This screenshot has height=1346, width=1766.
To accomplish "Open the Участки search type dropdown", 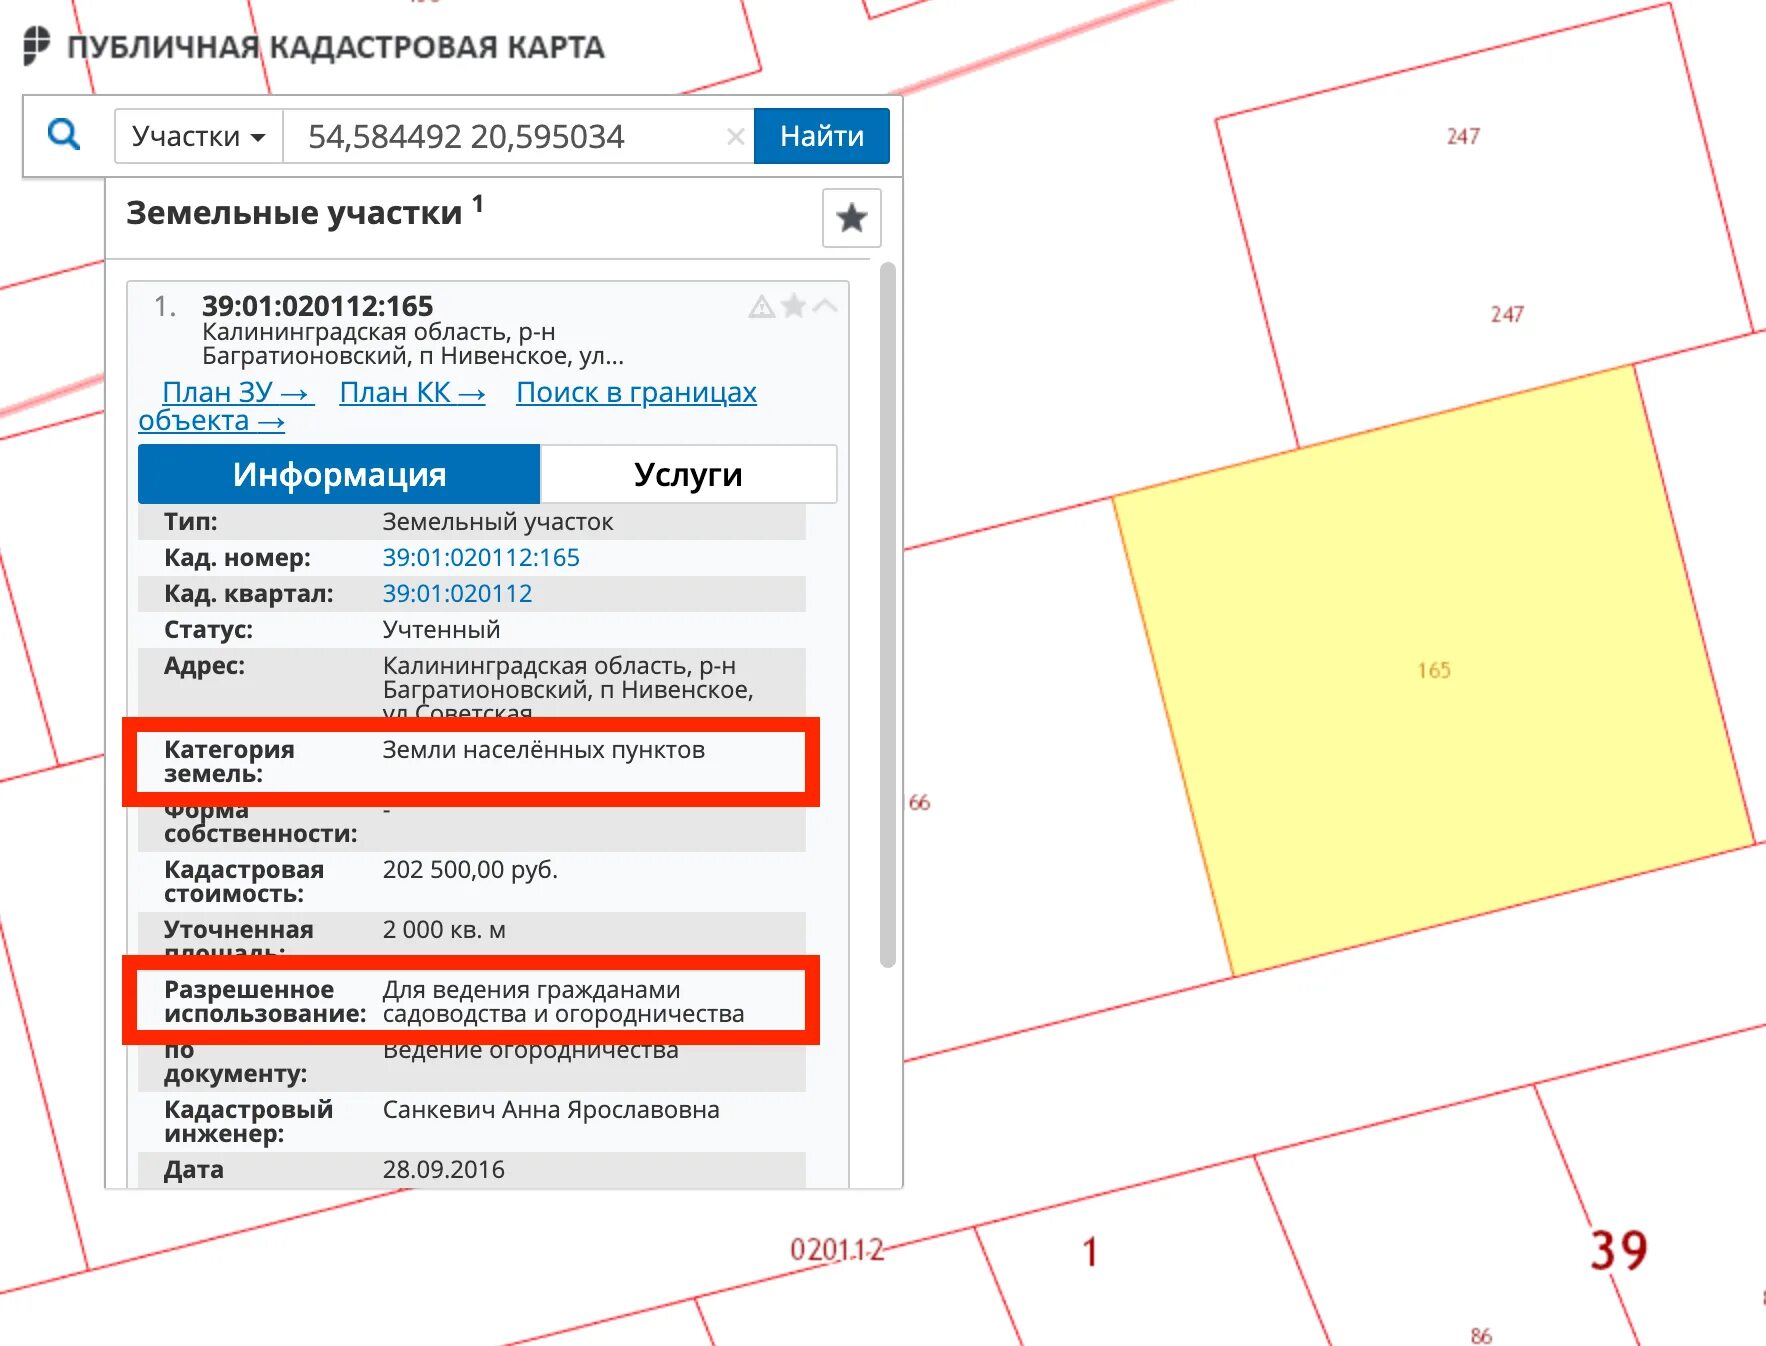I will [199, 136].
